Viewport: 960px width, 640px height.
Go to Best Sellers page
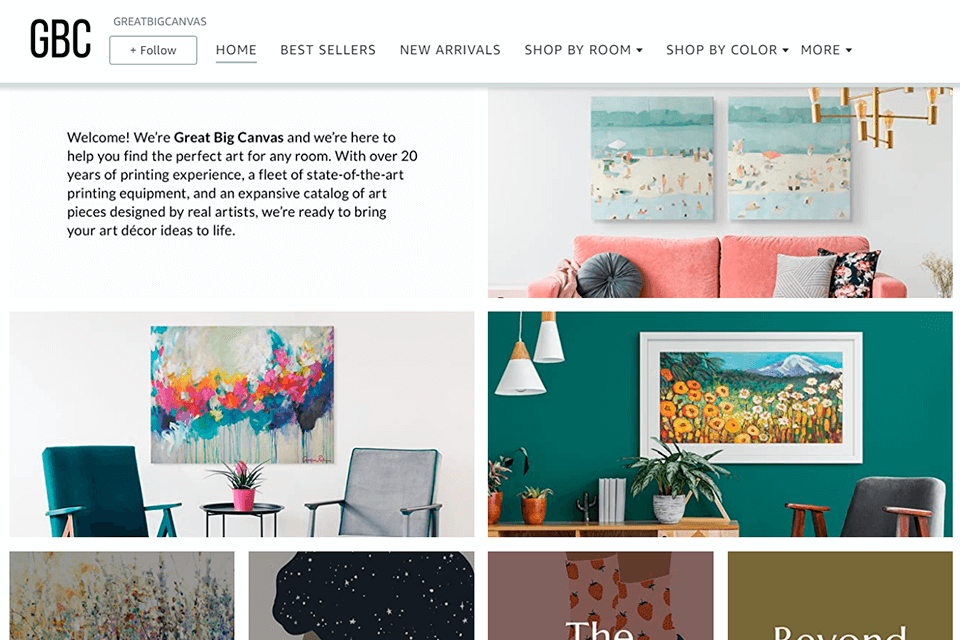click(328, 50)
